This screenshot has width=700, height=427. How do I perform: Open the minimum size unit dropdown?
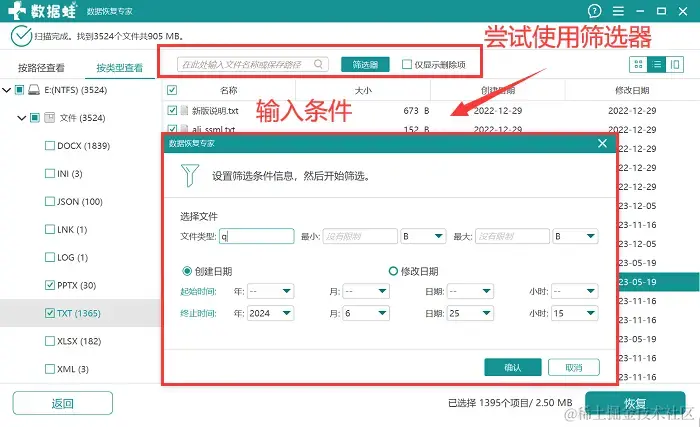423,236
